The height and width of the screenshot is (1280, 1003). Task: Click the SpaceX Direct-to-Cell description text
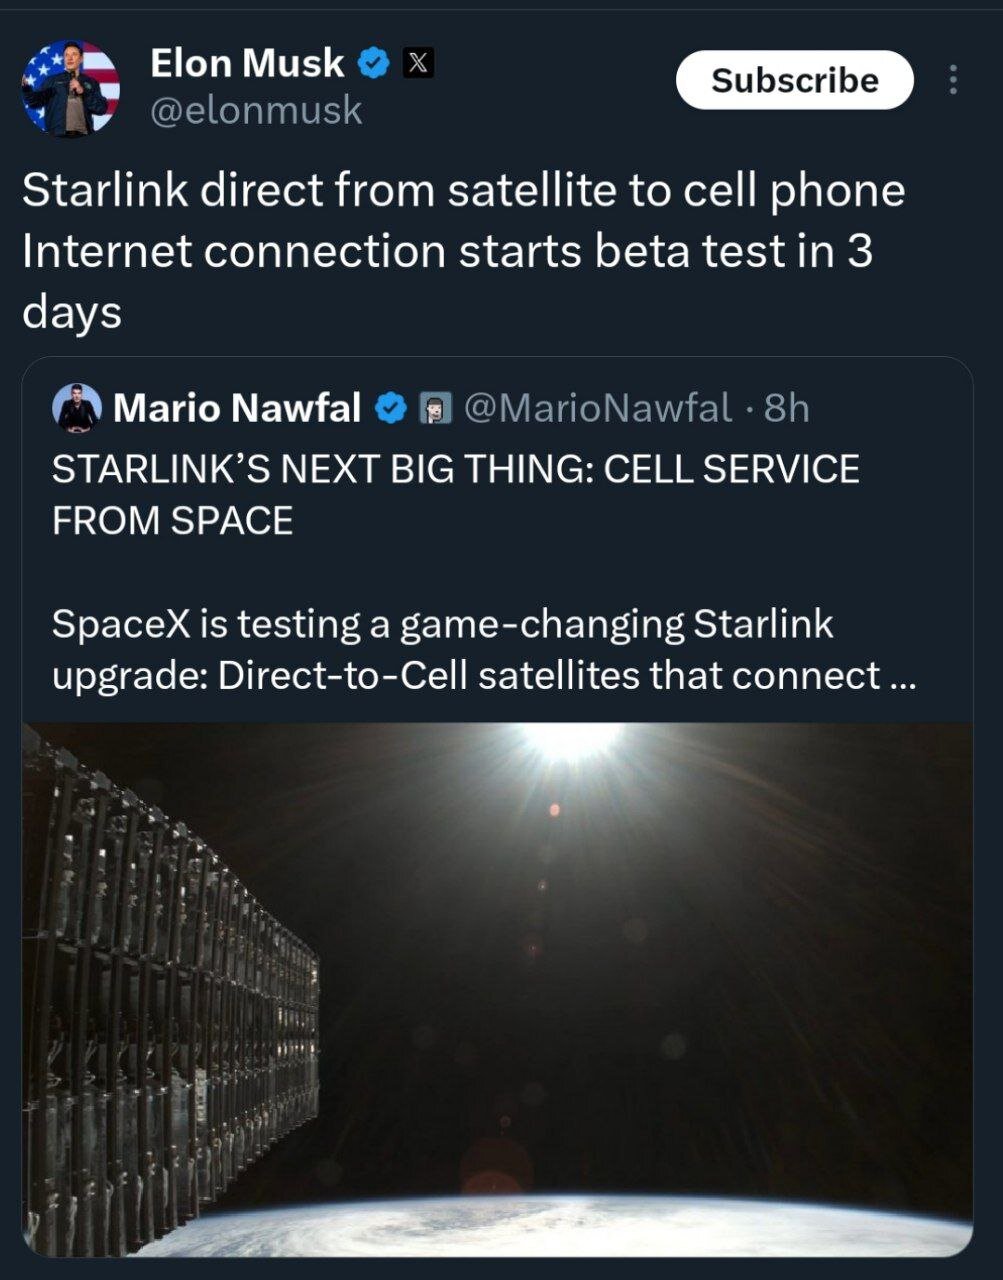[442, 650]
